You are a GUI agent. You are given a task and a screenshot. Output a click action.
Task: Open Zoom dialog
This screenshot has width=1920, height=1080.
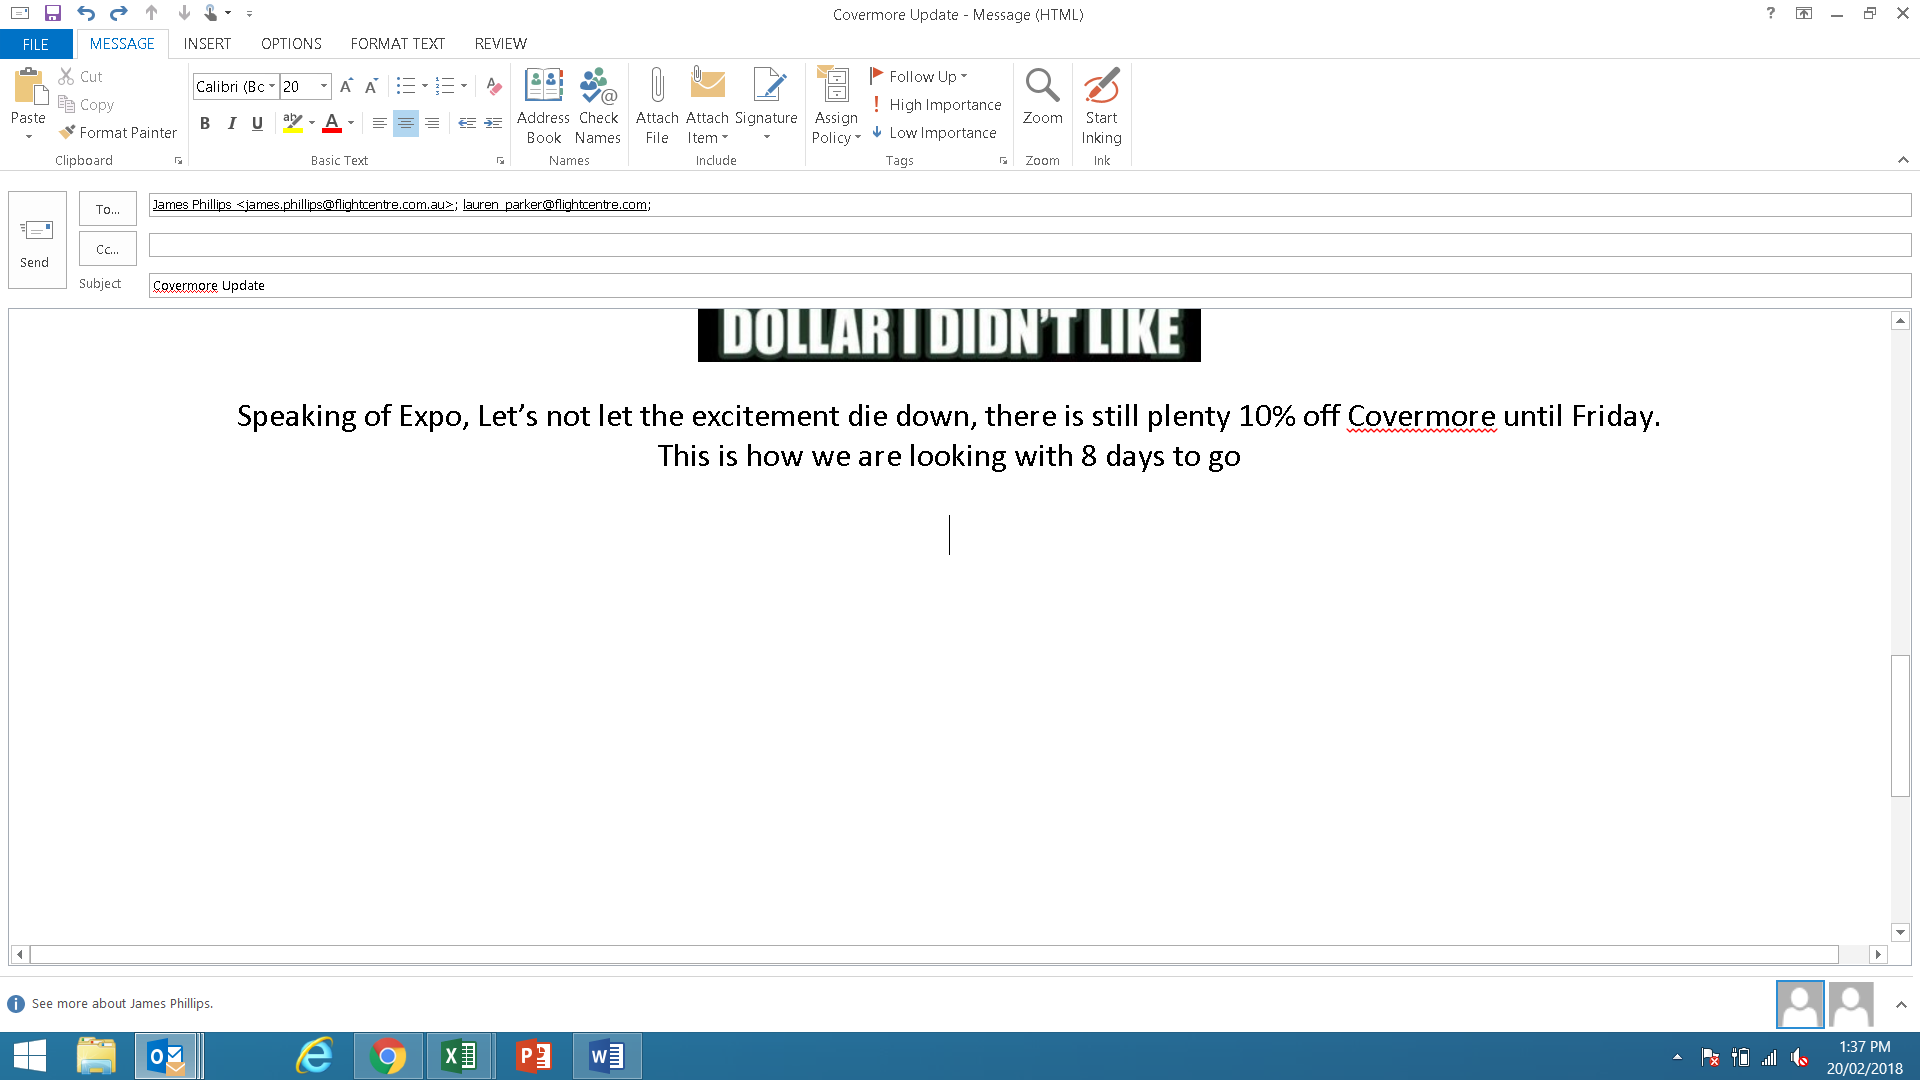coord(1042,97)
